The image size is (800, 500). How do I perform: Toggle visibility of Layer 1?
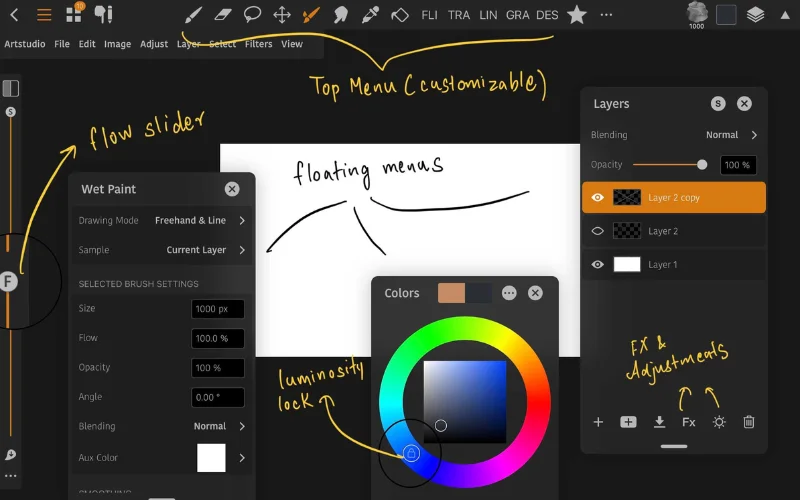597,264
